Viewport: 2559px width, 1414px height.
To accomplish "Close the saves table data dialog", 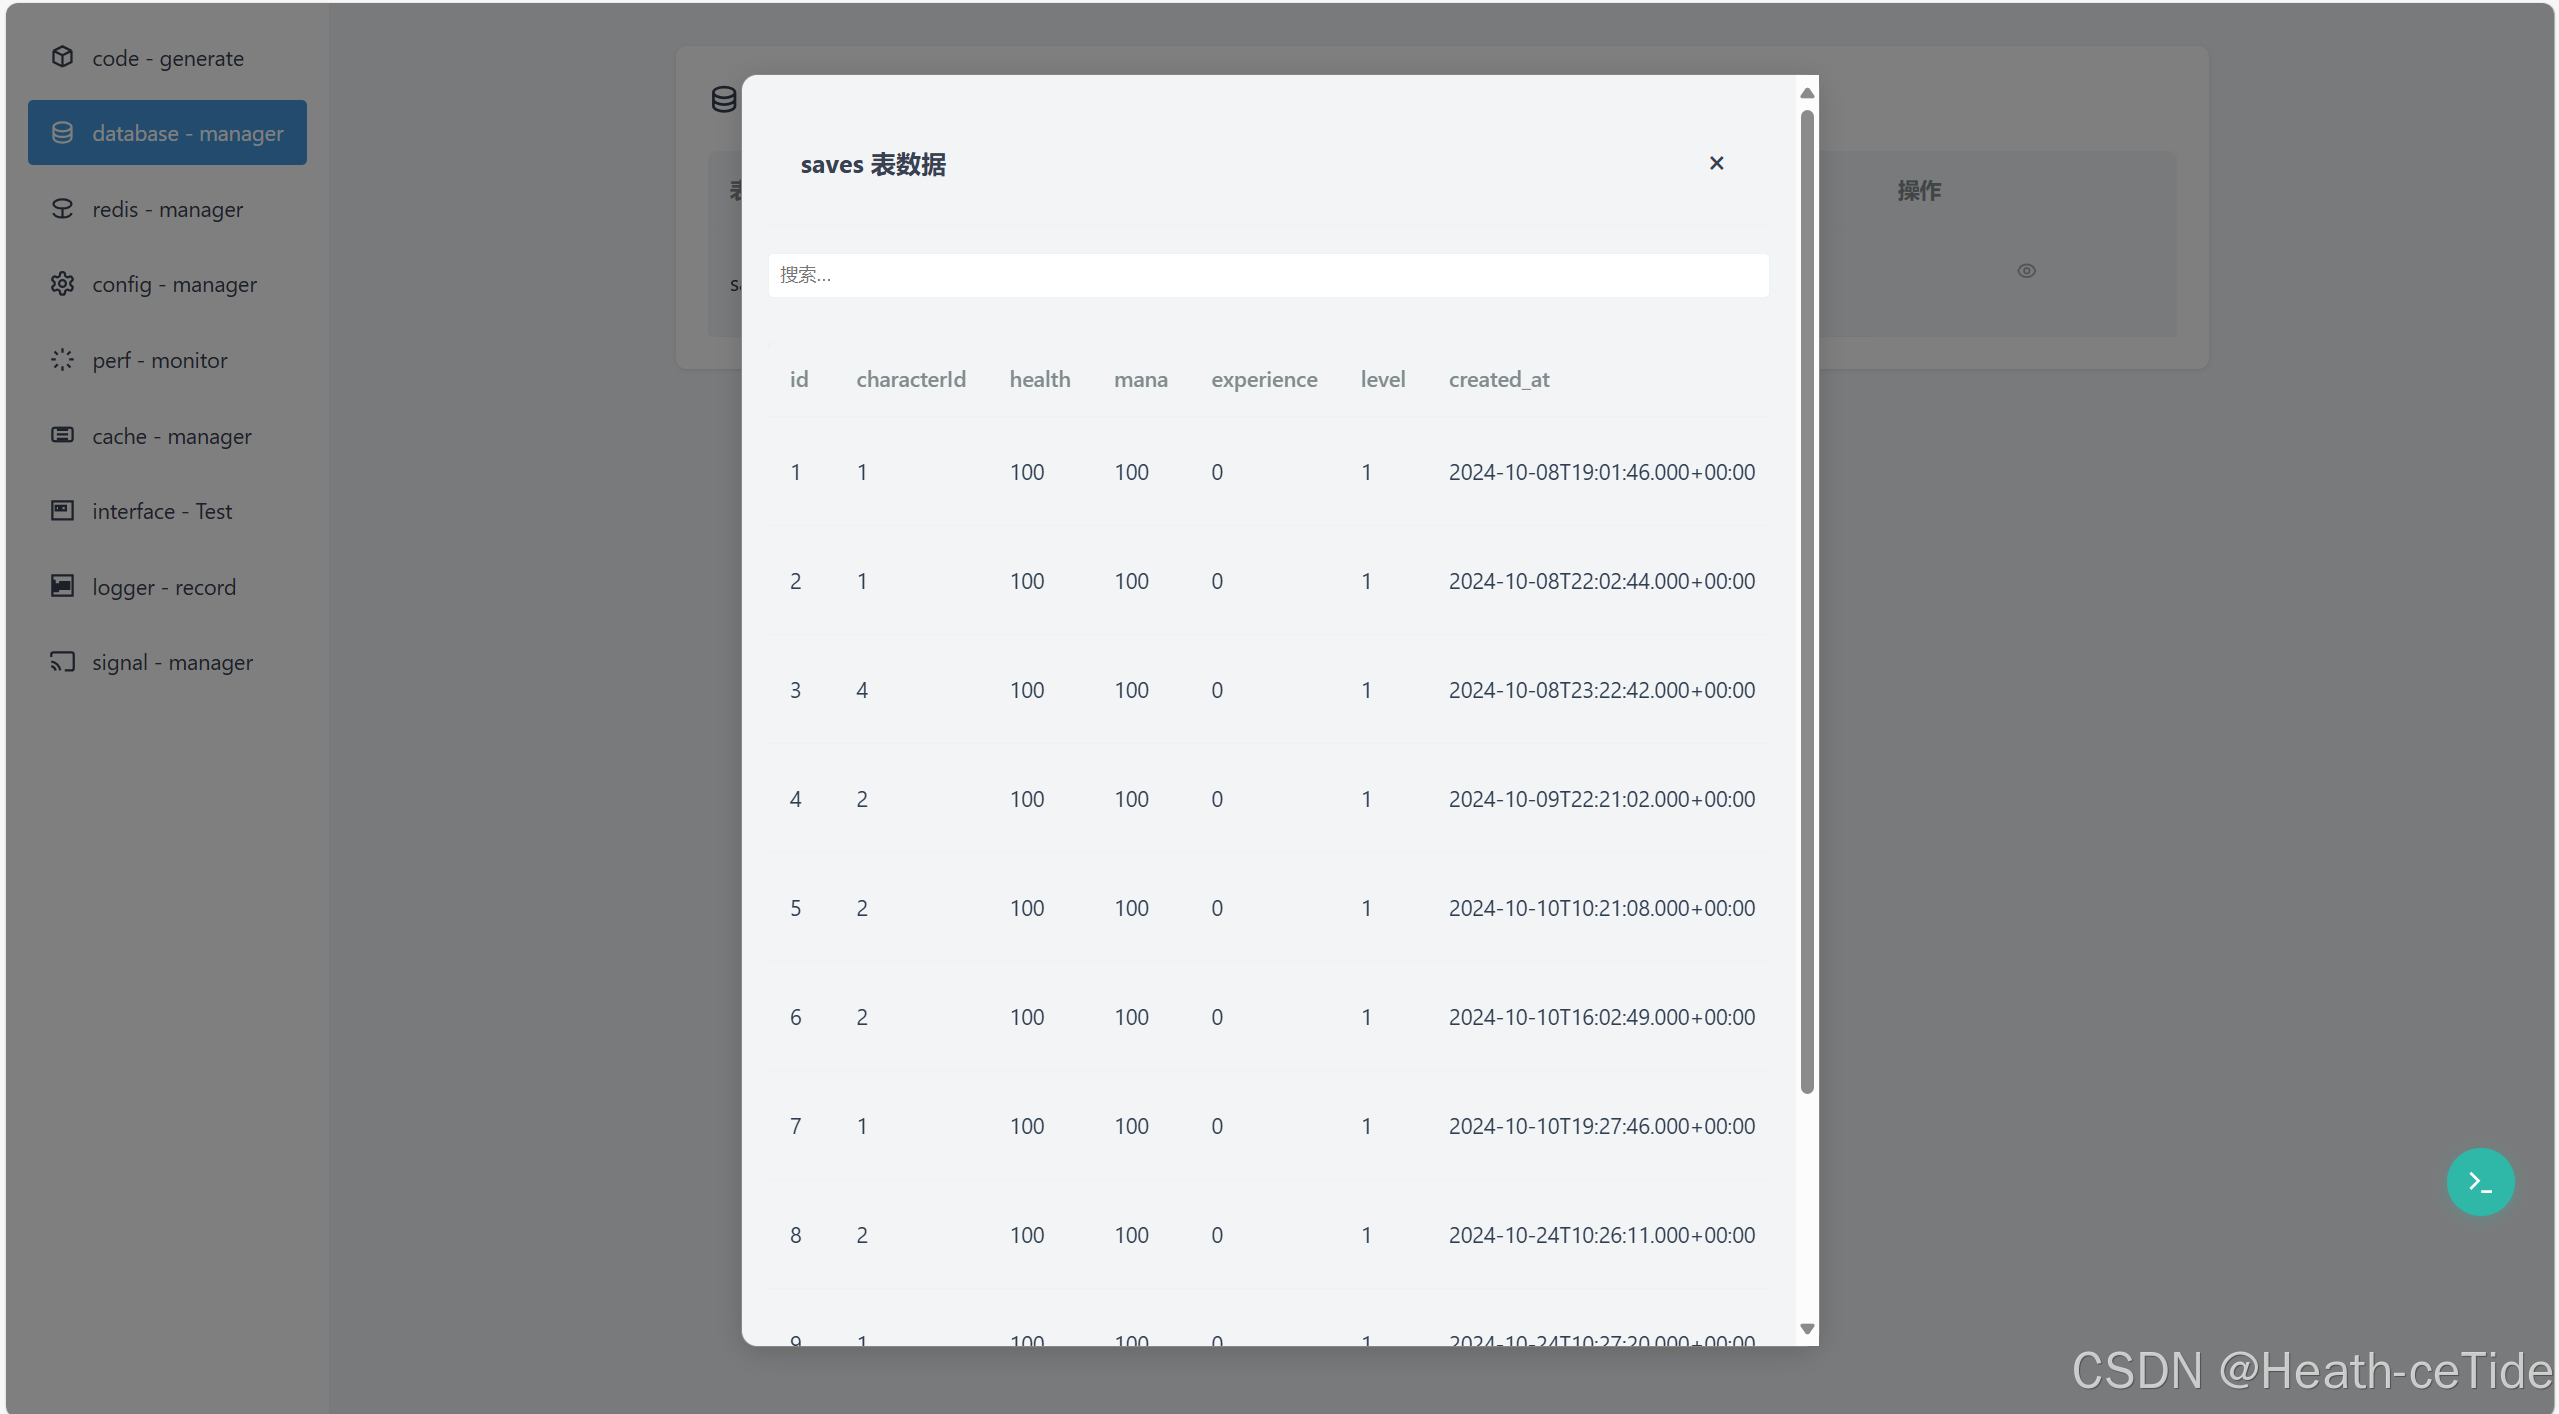I will [x=1716, y=163].
